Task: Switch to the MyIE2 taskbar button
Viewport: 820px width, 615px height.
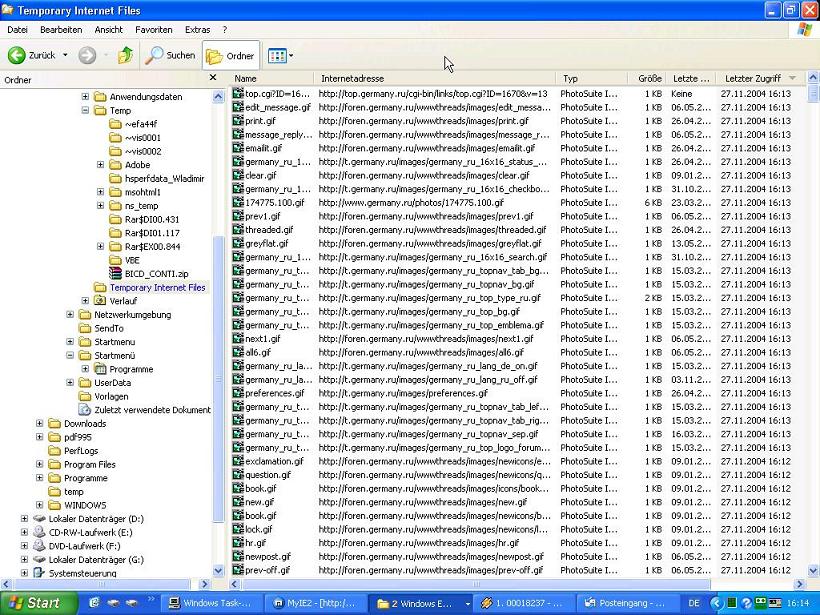Action: 314,603
